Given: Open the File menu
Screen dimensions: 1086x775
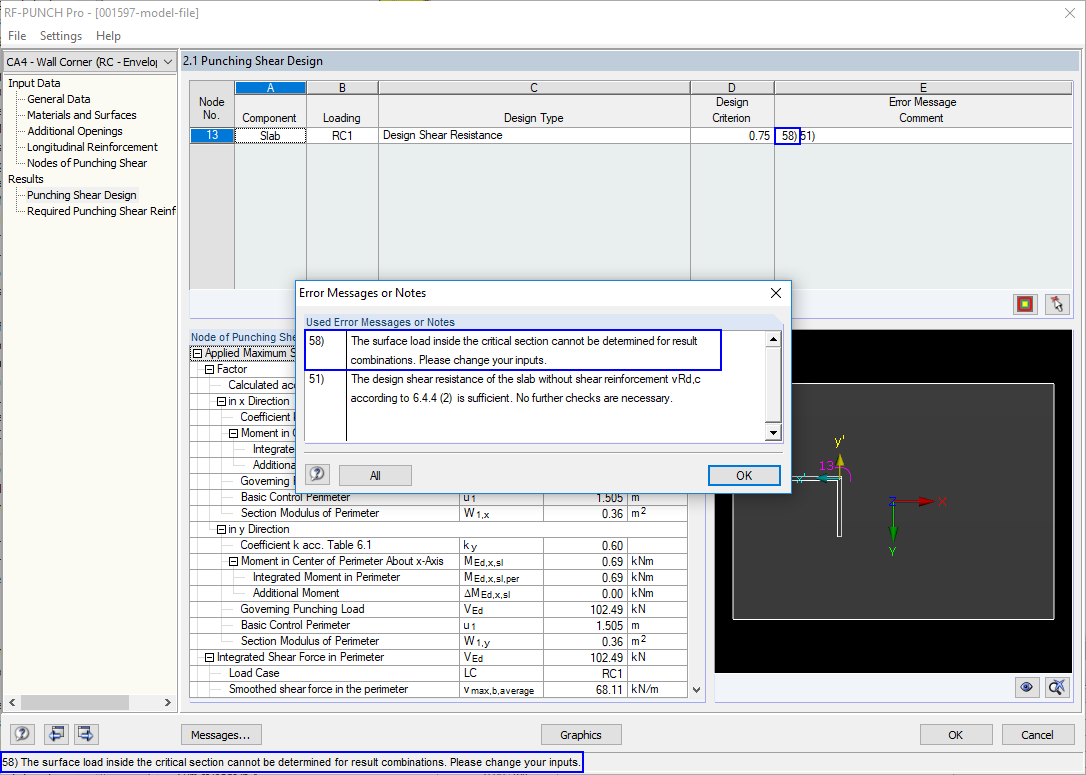Looking at the screenshot, I should (x=17, y=35).
